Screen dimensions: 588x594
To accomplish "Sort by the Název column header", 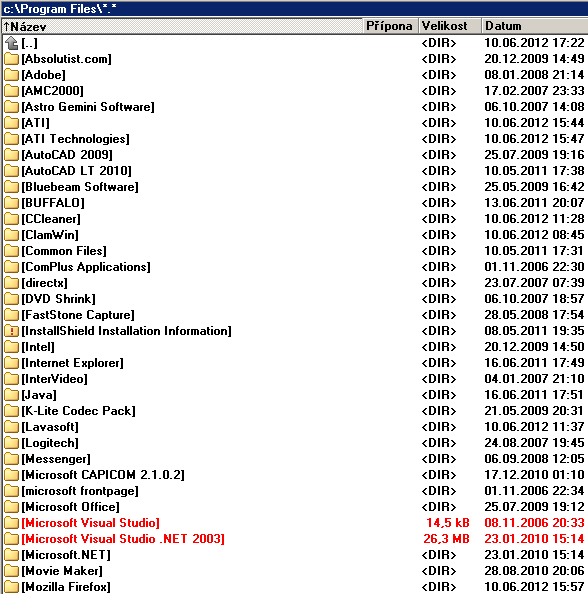I will tap(182, 26).
